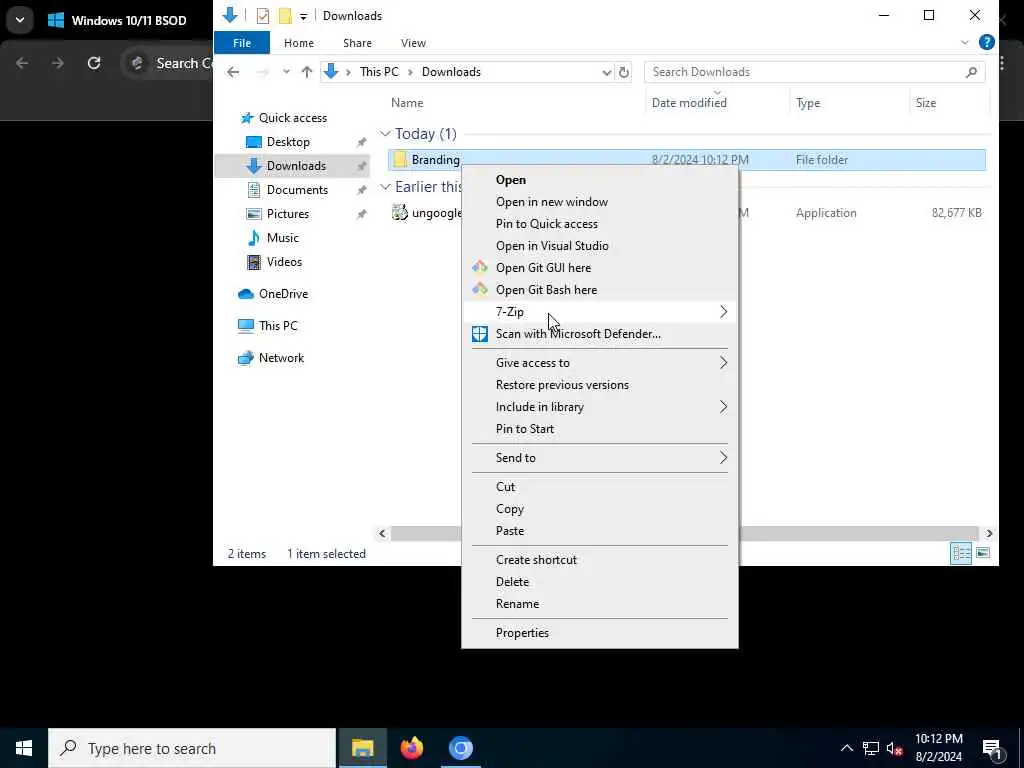The height and width of the screenshot is (768, 1024).
Task: Click the Documents icon in sidebar
Action: point(253,190)
